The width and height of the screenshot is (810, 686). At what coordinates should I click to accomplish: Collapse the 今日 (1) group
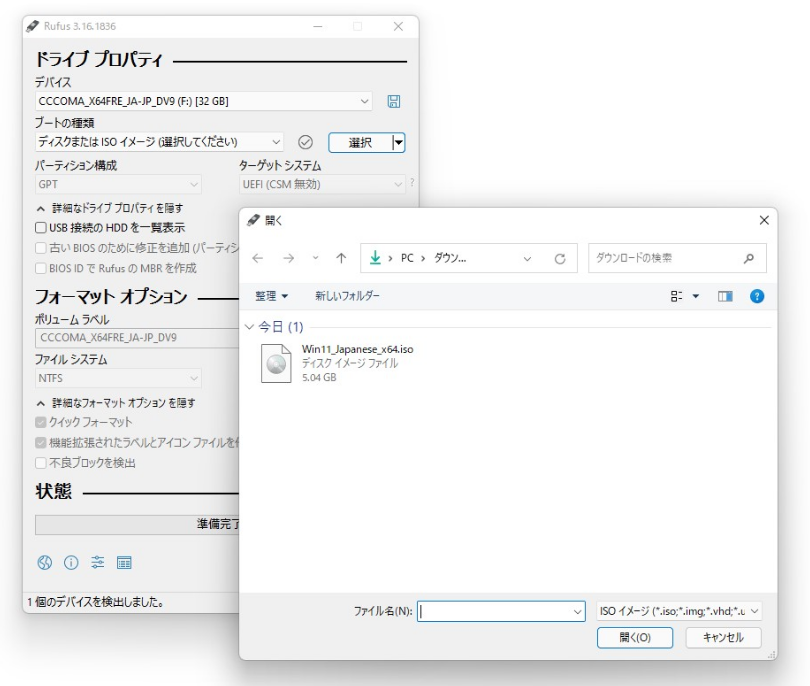coord(250,326)
